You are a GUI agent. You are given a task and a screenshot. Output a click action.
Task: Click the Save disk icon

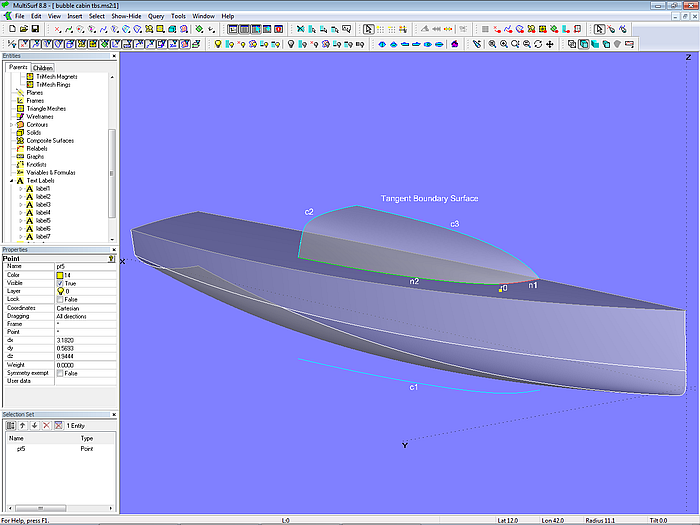[35, 30]
